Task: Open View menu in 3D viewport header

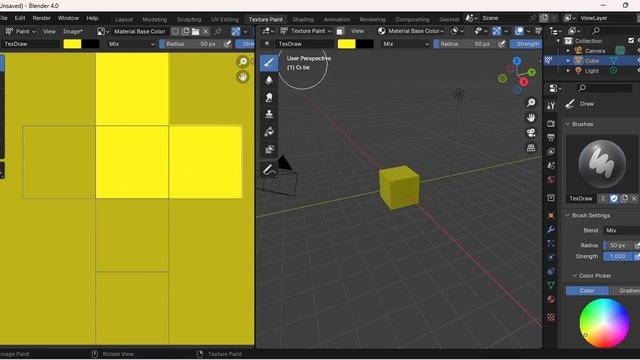Action: tap(357, 31)
